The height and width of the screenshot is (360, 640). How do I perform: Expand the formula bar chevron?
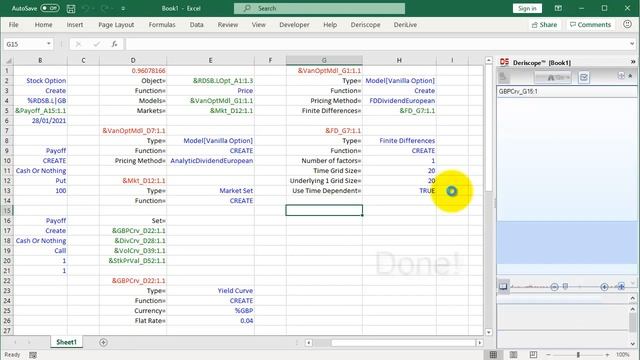pos(632,44)
